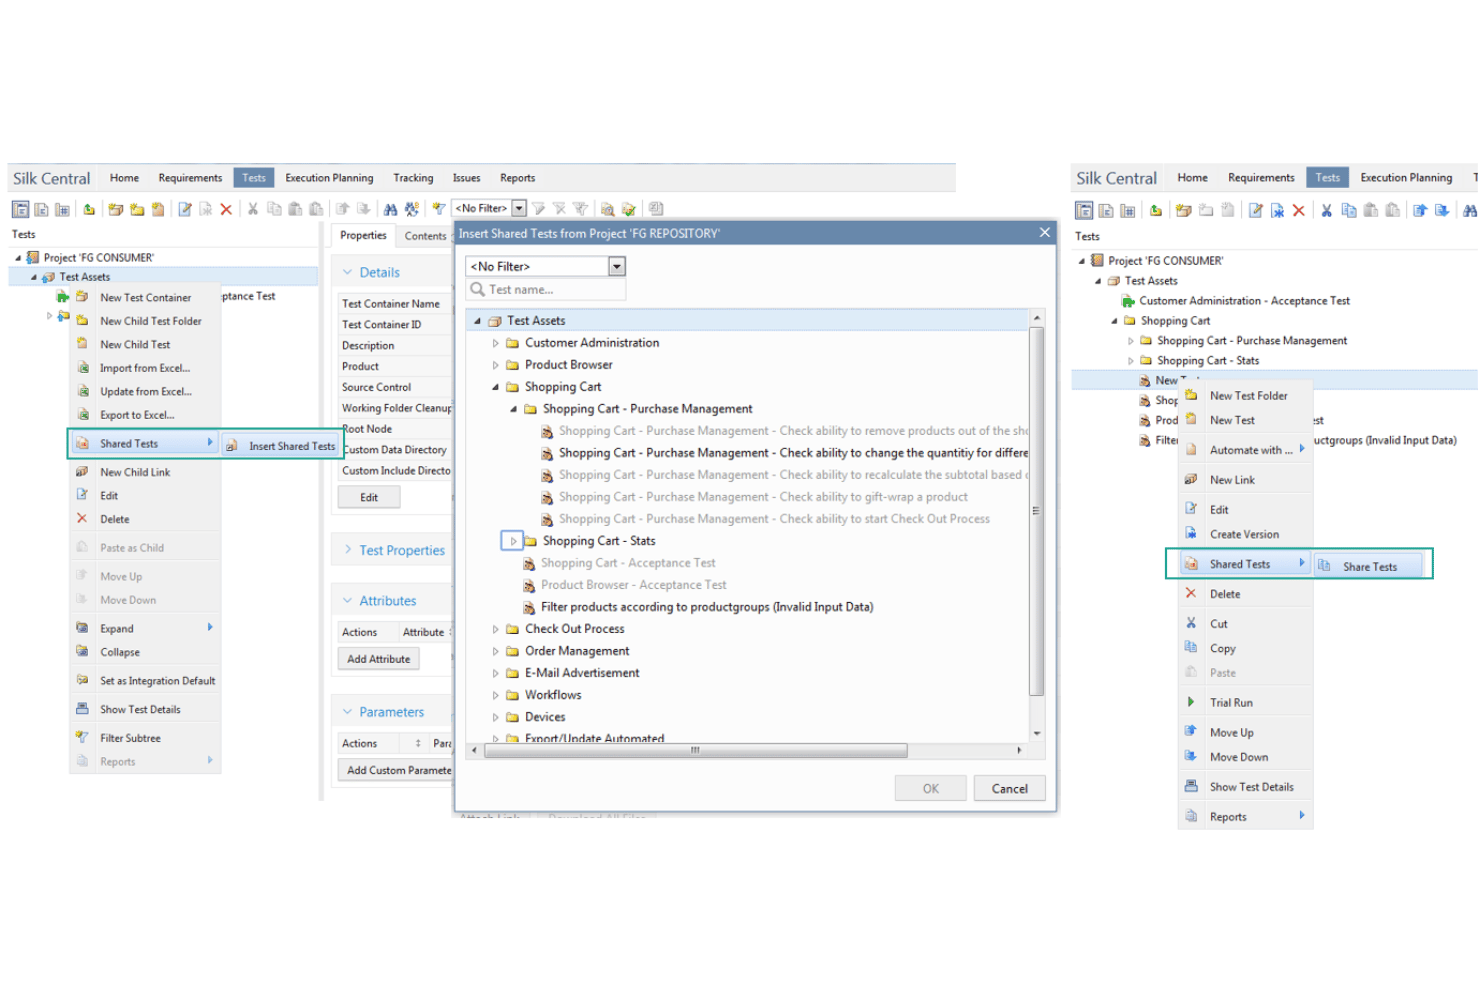This screenshot has width=1480, height=987.
Task: Click the Edit pencil icon in right window toolbar
Action: pos(1255,210)
